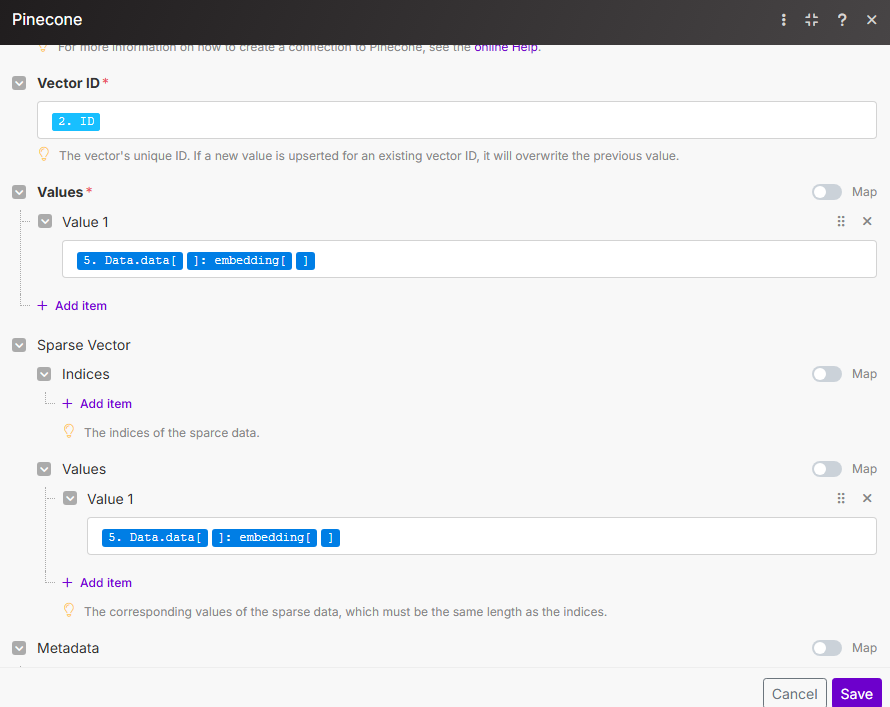This screenshot has width=890, height=707.
Task: Open the help question mark icon
Action: point(842,20)
